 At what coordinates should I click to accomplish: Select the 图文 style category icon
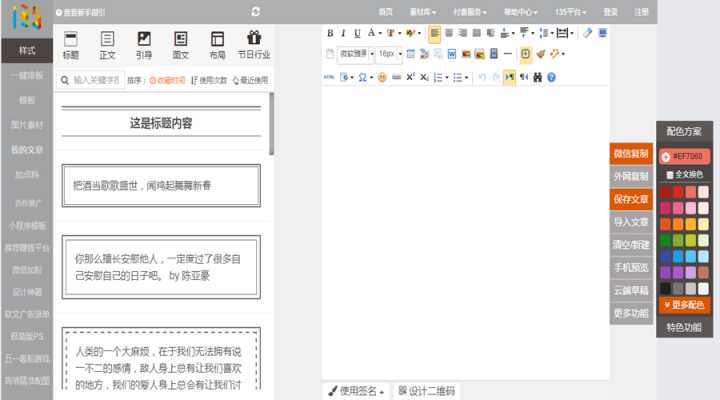click(181, 45)
